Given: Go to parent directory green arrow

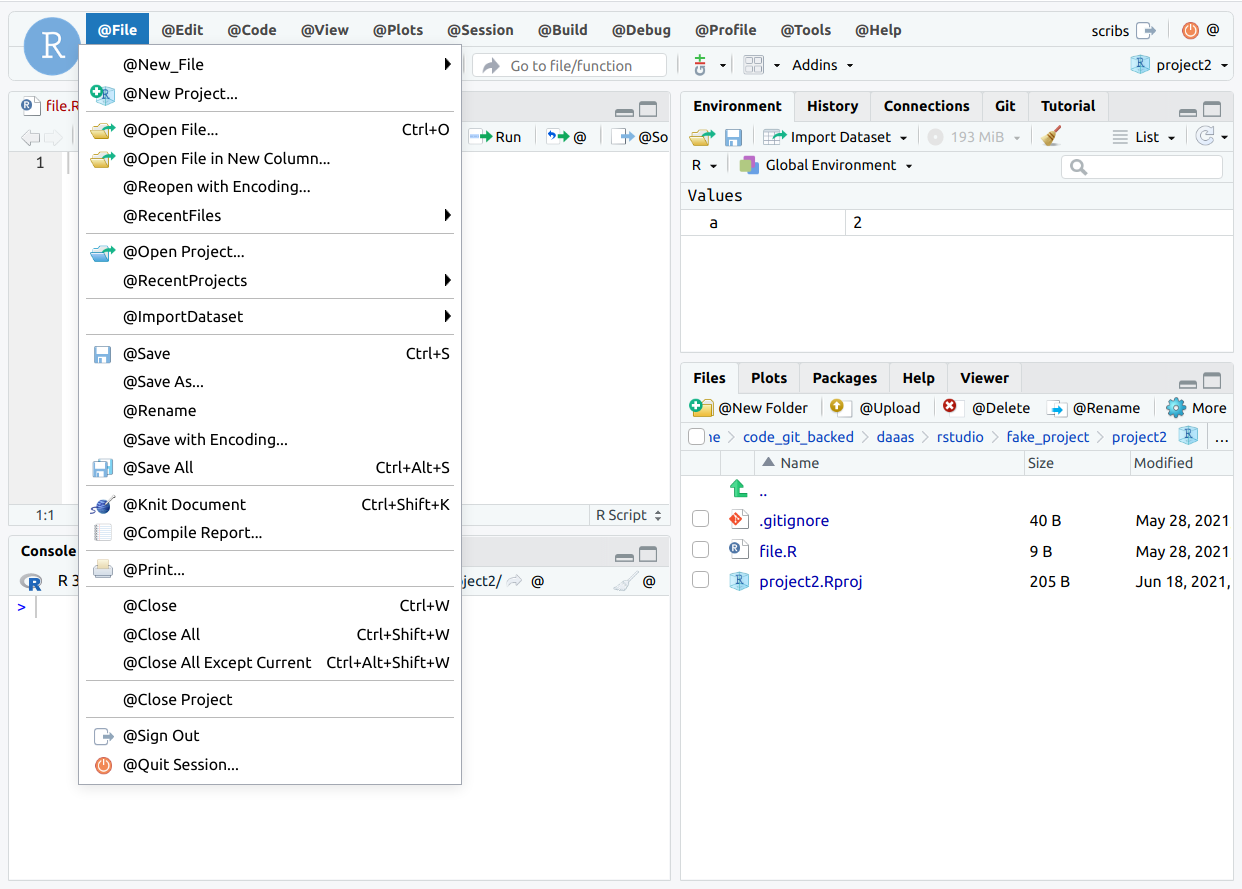Looking at the screenshot, I should tap(738, 489).
